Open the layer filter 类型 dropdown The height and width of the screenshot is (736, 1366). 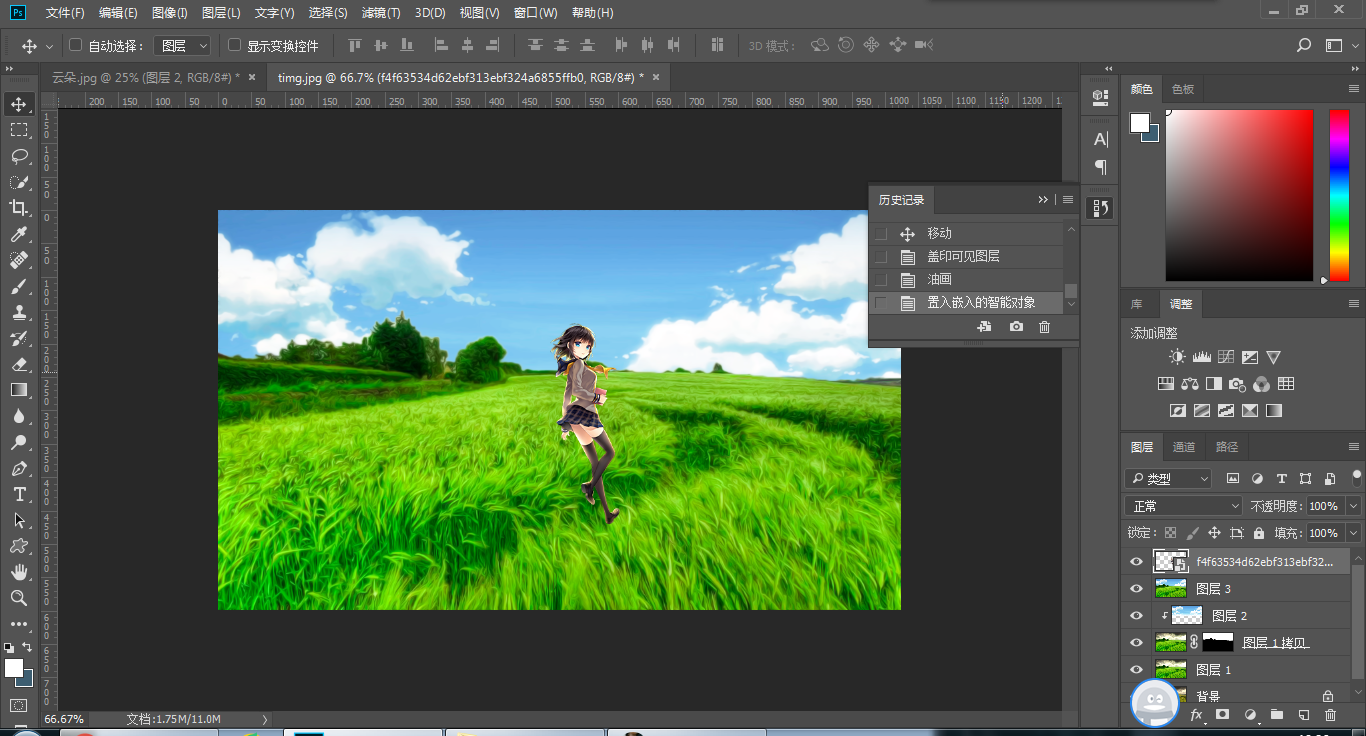click(1168, 479)
